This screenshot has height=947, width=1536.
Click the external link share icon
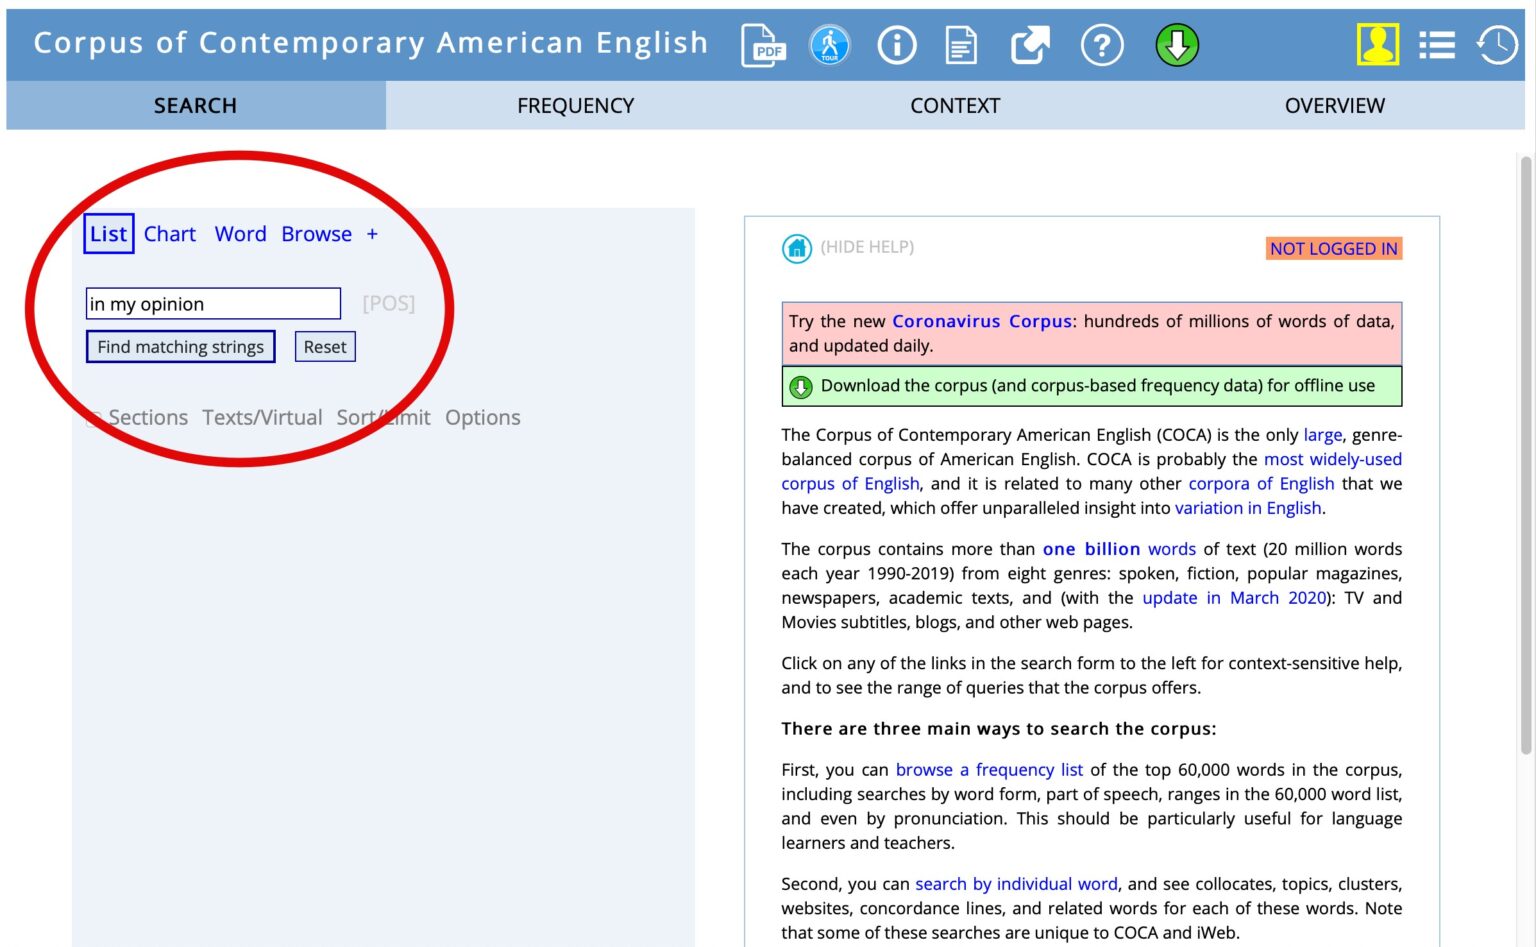tap(1029, 45)
